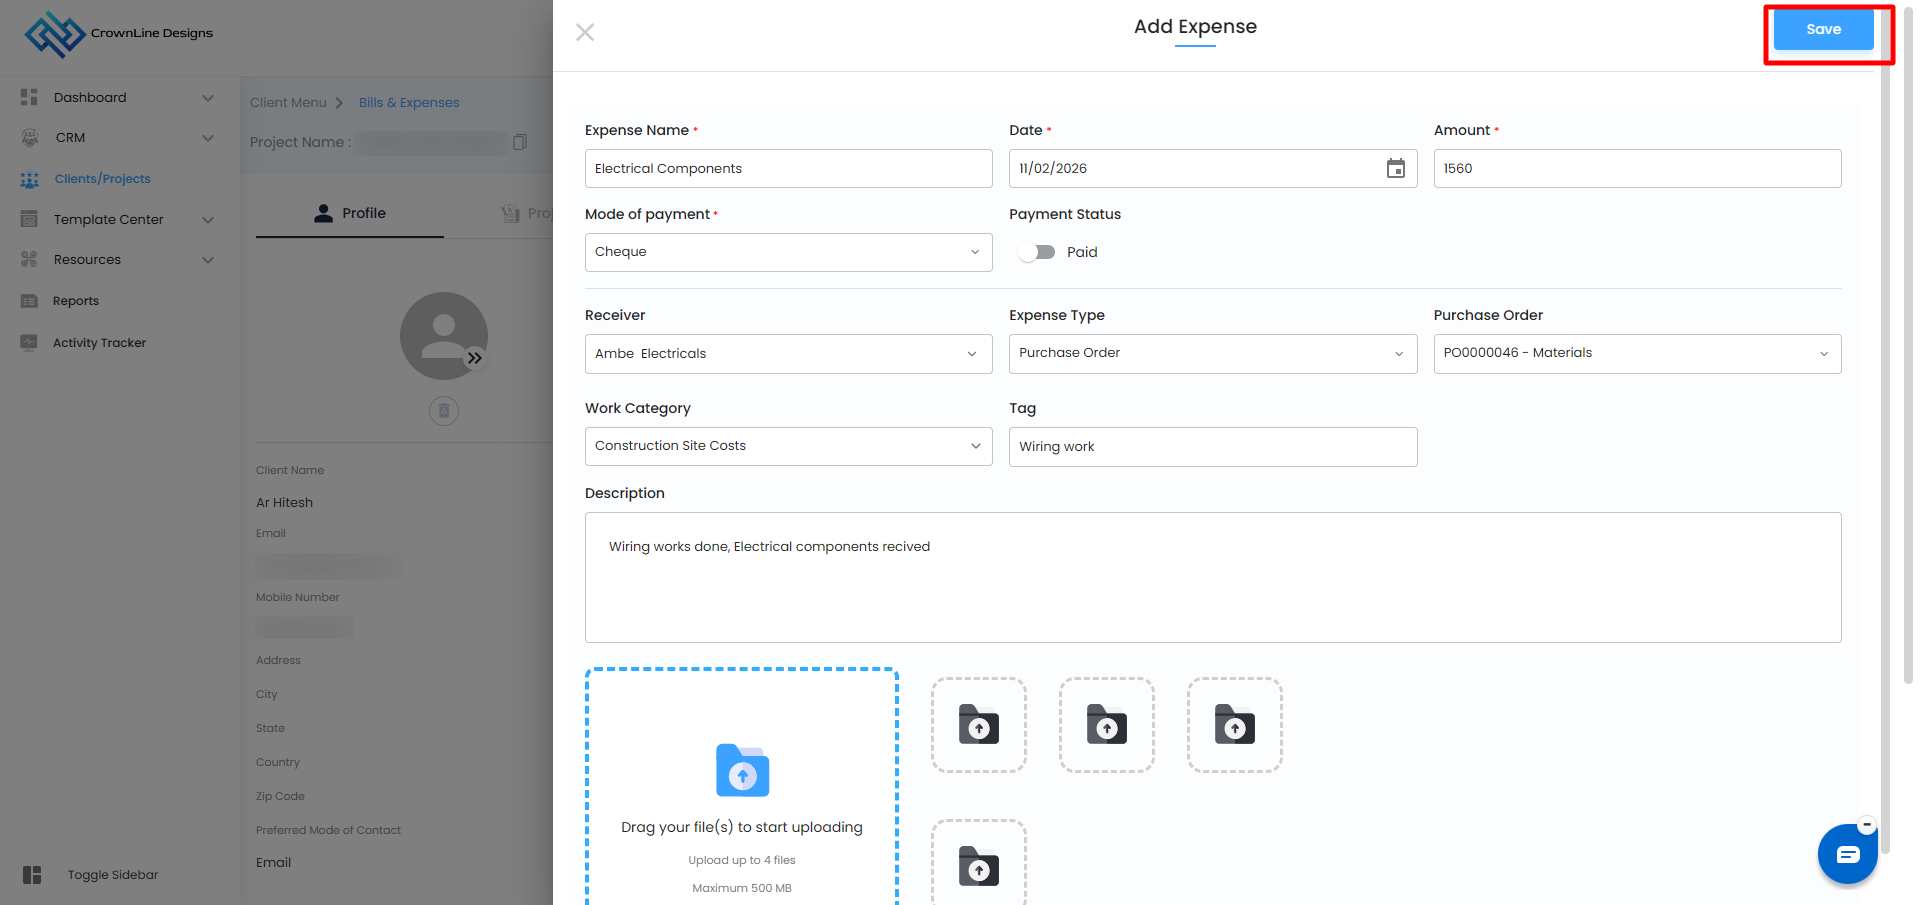Click the first small upload slot
1920x905 pixels.
[979, 725]
